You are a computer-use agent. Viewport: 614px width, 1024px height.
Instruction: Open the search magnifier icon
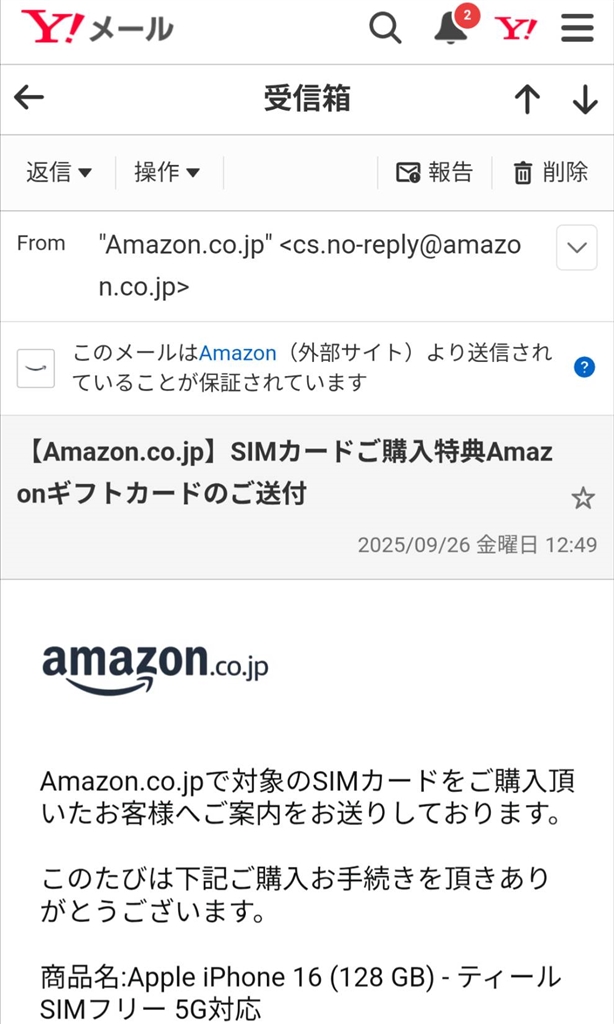385,28
